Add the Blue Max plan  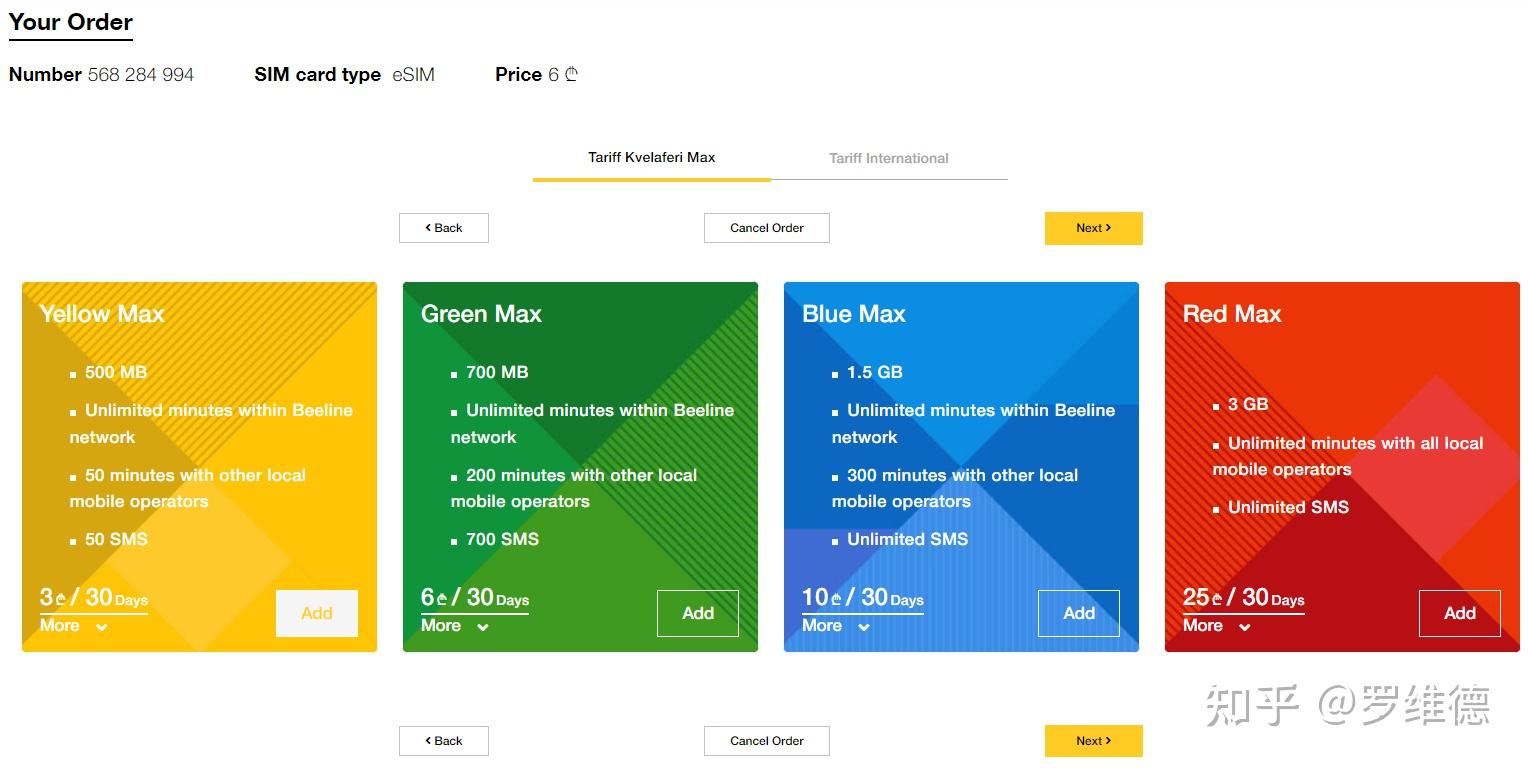click(1078, 613)
